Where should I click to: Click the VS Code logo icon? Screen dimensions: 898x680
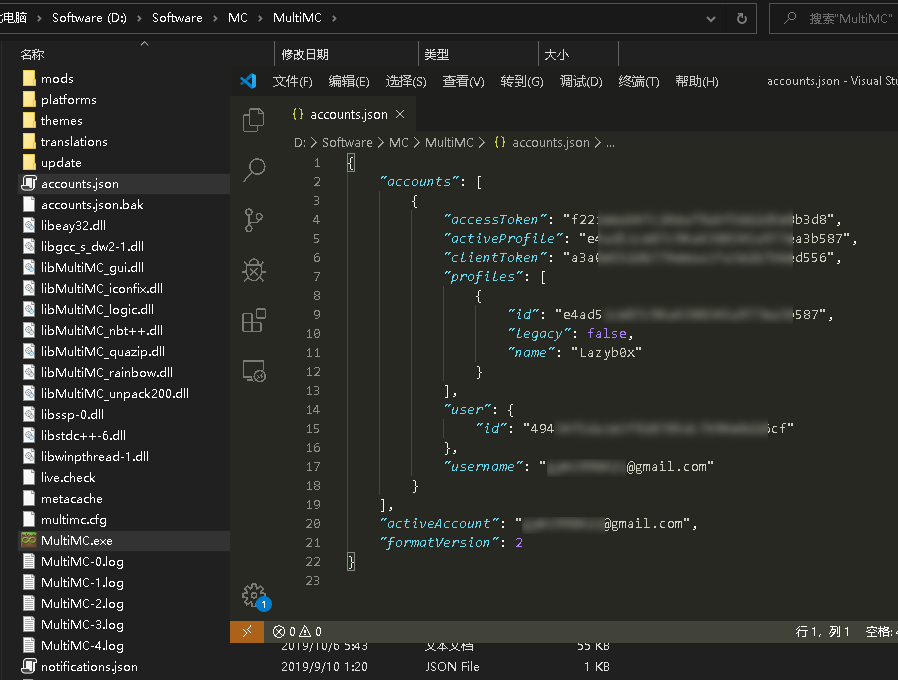(248, 81)
